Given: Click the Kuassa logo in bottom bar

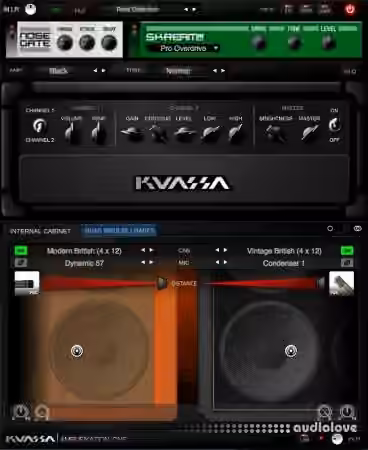Looking at the screenshot, I should tap(30, 439).
